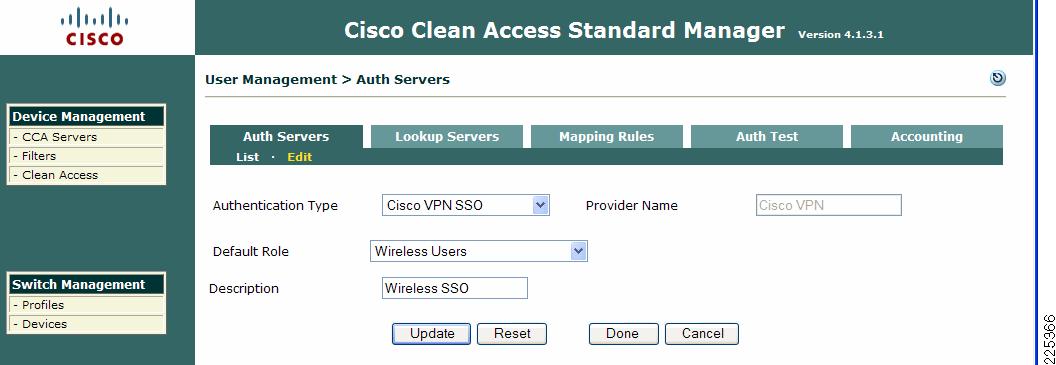Click the Provider Name field

coord(828,205)
